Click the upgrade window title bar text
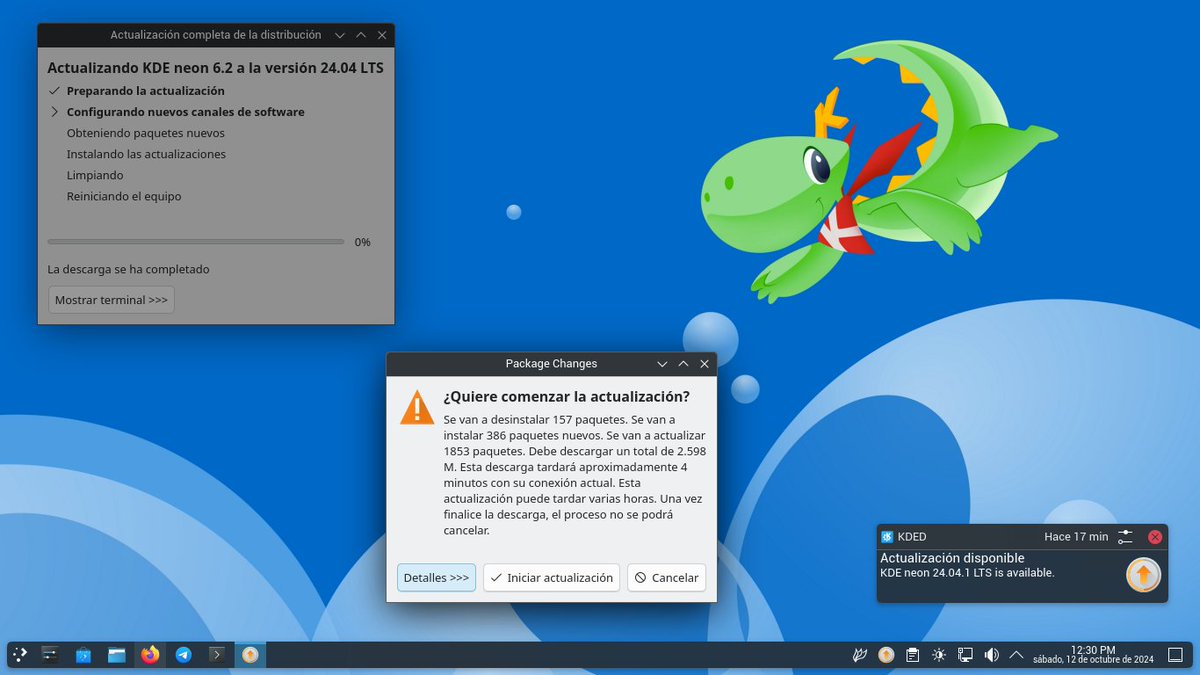Viewport: 1200px width, 675px height. click(x=216, y=35)
